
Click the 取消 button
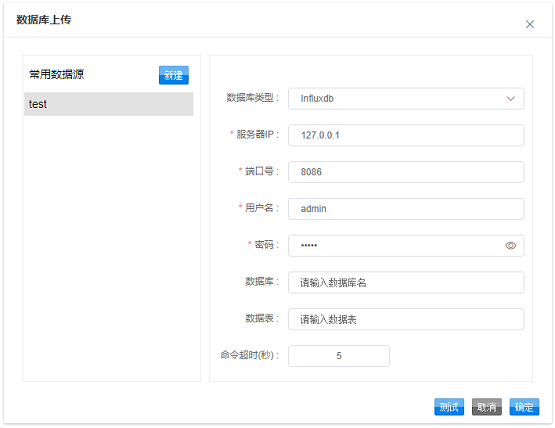click(486, 407)
